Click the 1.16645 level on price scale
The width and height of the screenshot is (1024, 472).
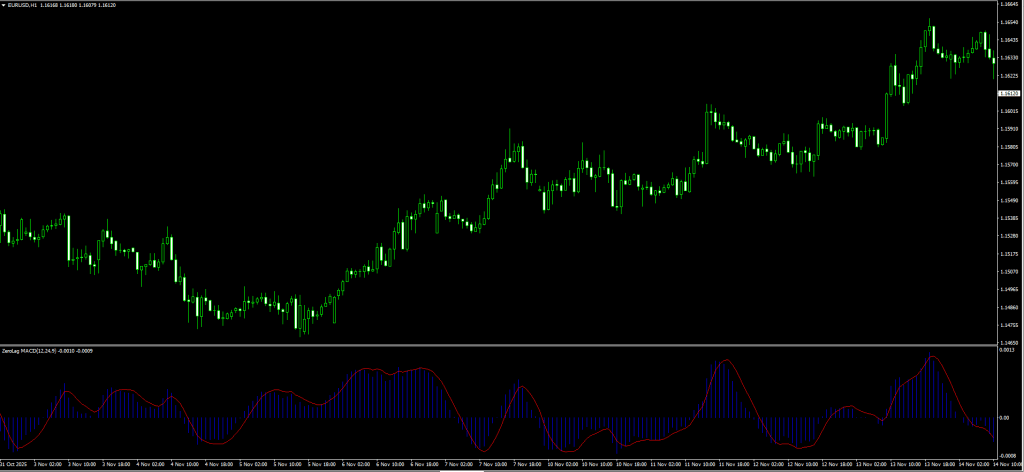tap(1008, 5)
